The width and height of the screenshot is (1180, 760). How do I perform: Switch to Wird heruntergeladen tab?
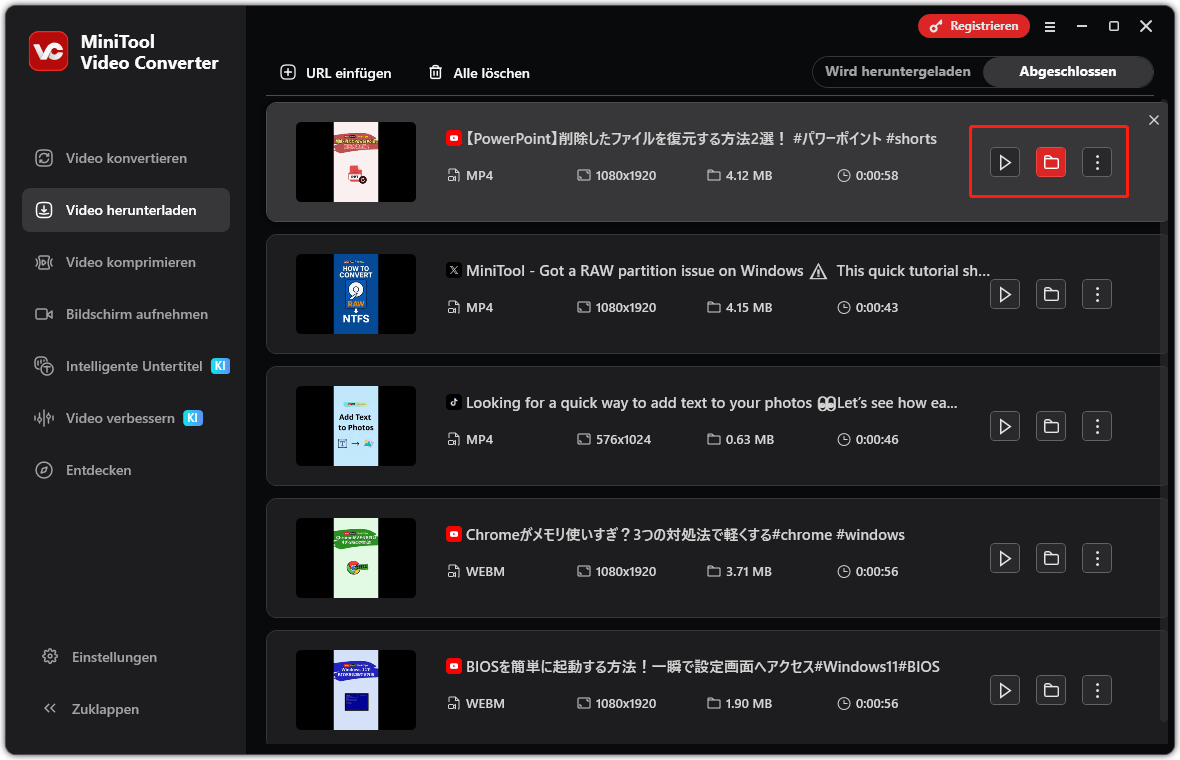(x=898, y=71)
